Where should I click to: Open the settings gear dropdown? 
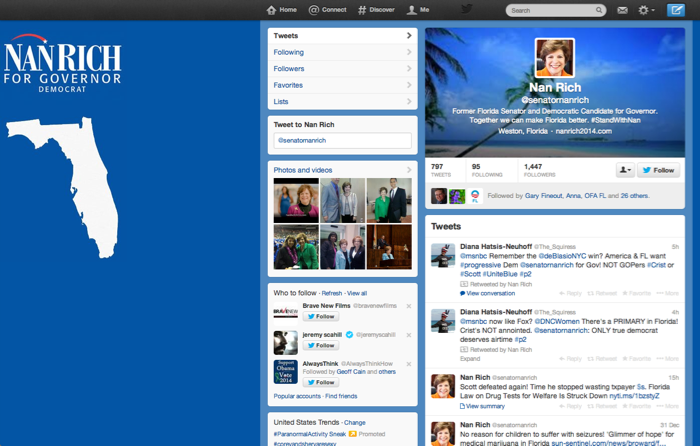pyautogui.click(x=646, y=10)
